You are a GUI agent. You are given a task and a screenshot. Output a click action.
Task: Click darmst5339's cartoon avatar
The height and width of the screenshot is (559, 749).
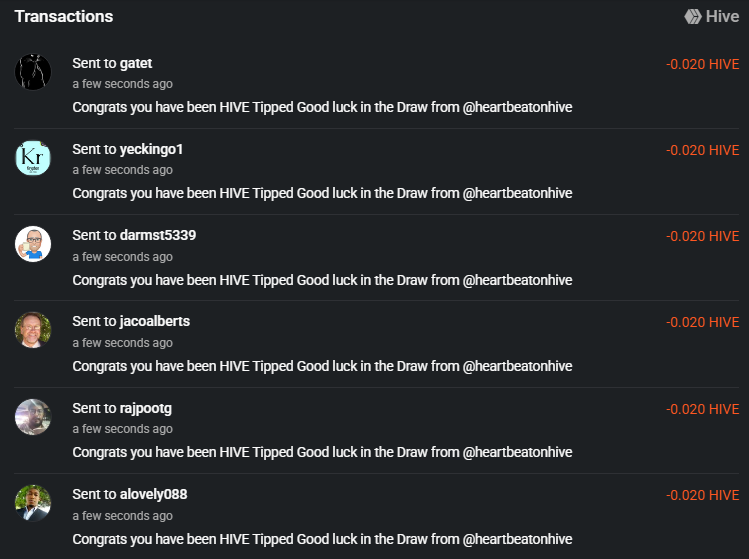(x=33, y=244)
